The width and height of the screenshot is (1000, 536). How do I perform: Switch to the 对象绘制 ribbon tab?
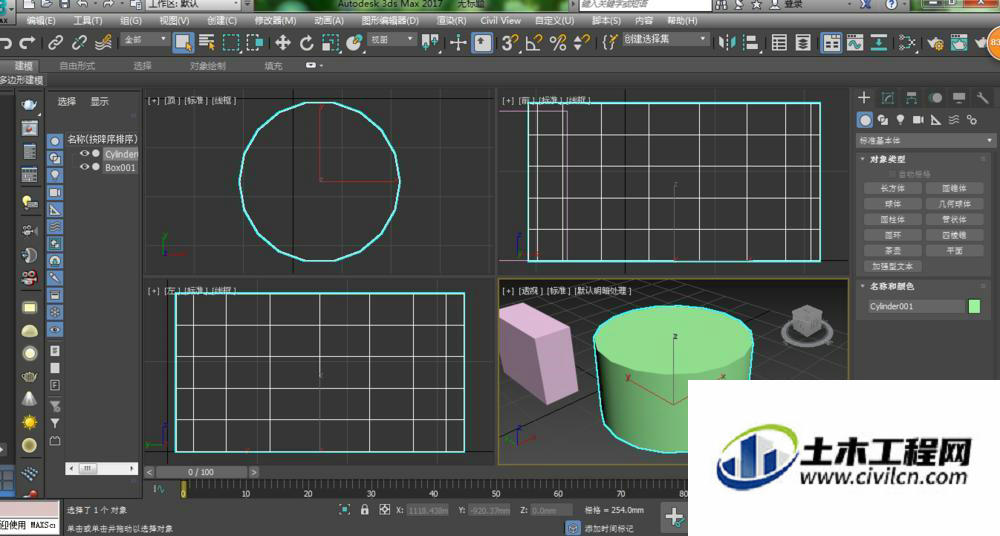(207, 66)
